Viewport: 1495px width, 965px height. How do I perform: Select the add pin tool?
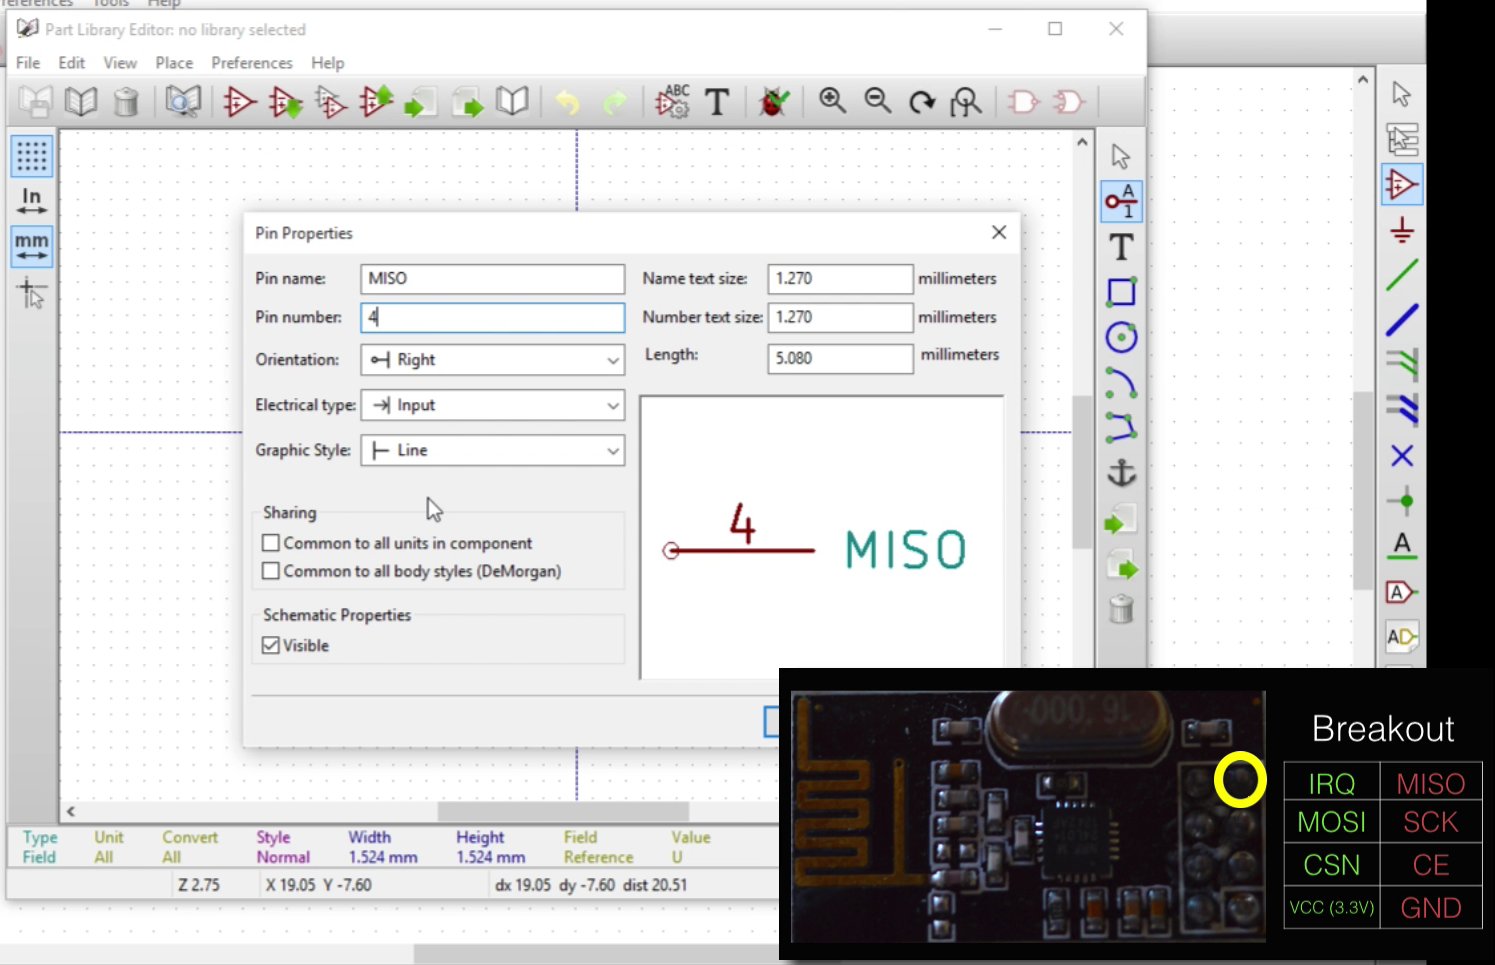(1121, 201)
